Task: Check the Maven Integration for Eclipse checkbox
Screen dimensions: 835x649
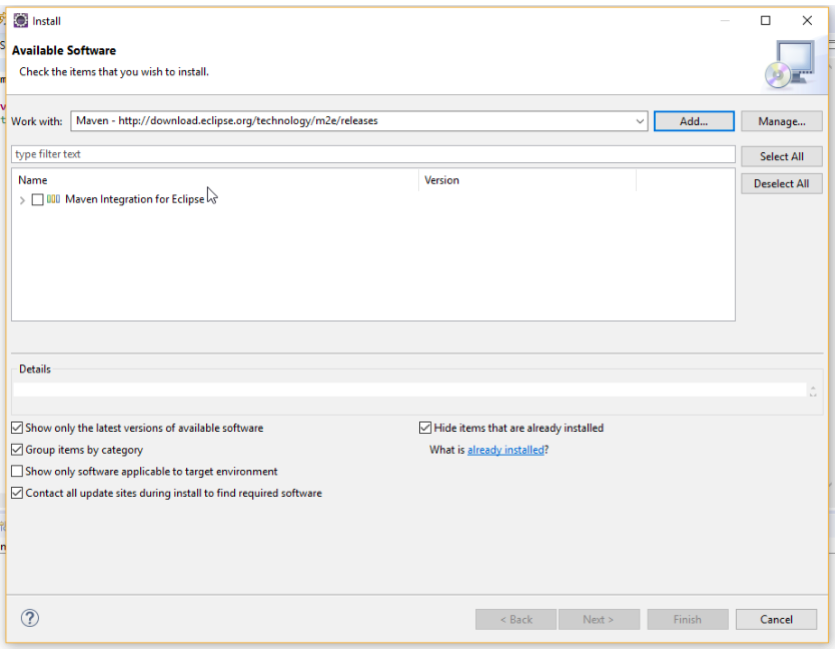Action: click(x=37, y=200)
